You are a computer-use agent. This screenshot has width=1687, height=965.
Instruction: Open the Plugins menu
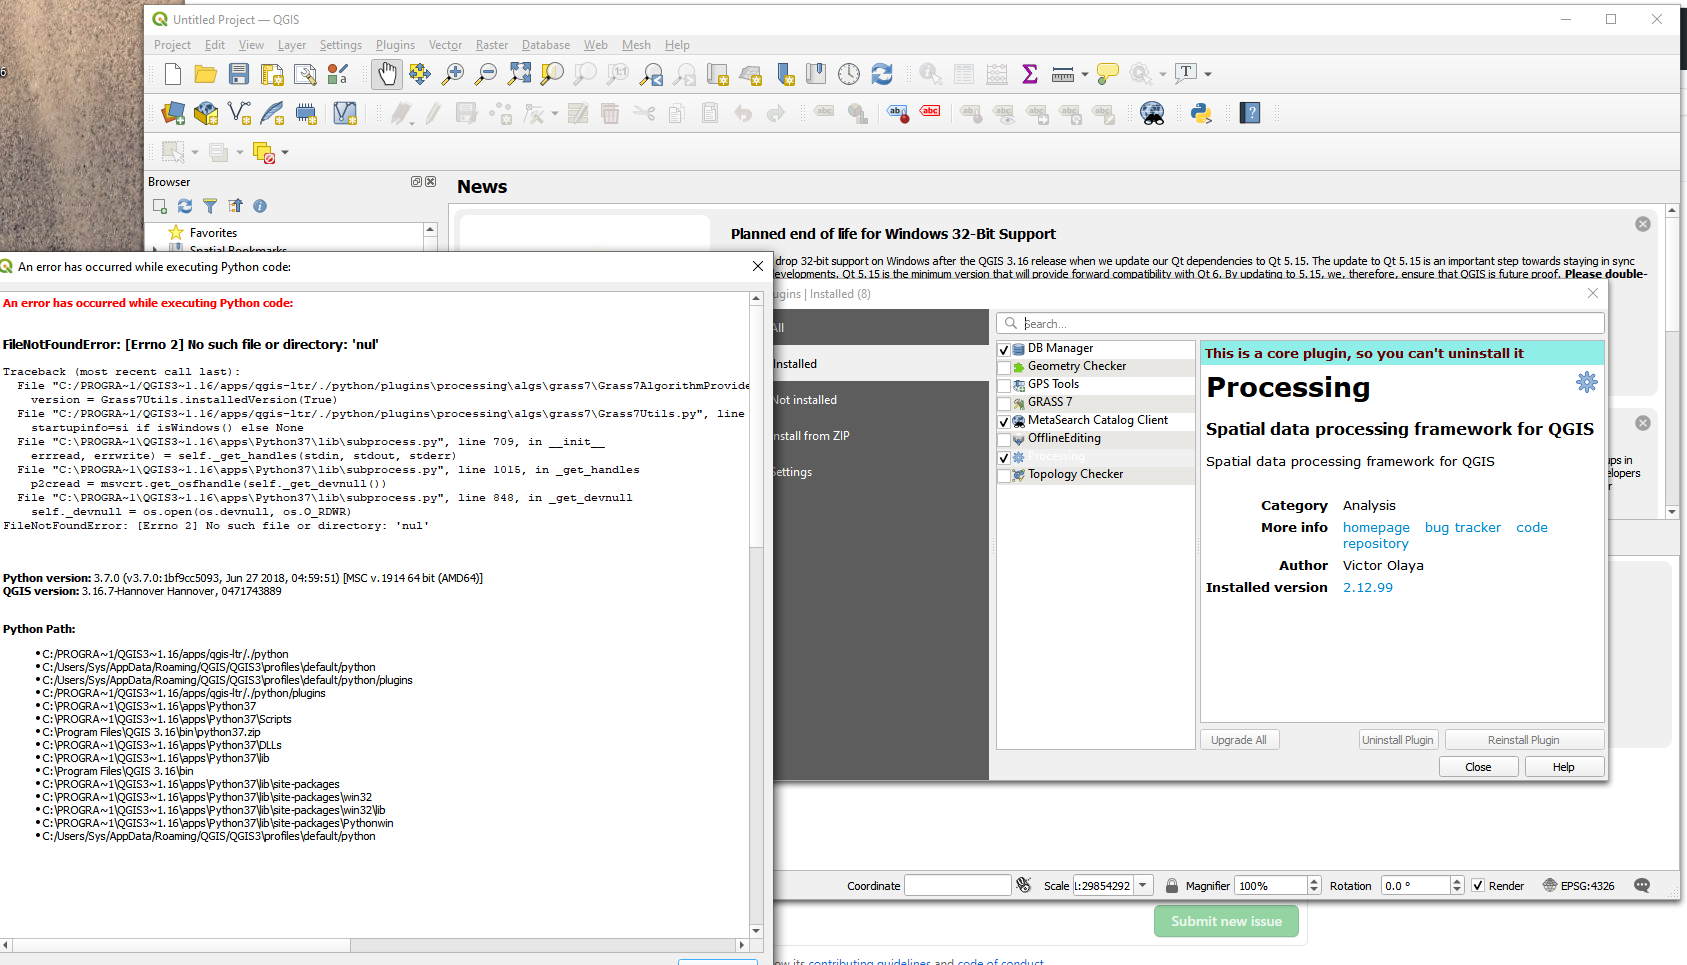395,45
